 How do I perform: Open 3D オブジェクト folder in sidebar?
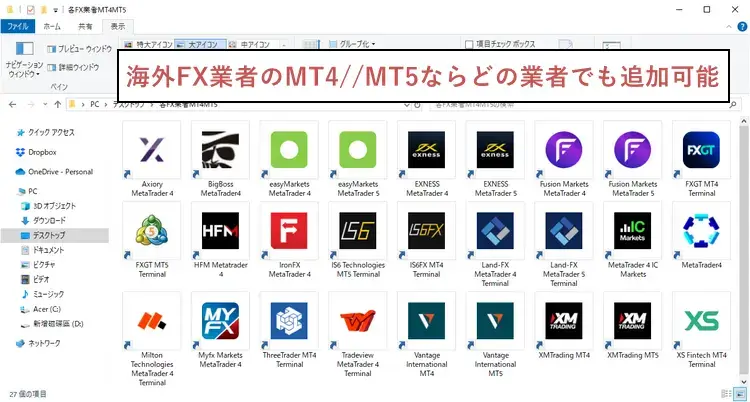pos(49,206)
